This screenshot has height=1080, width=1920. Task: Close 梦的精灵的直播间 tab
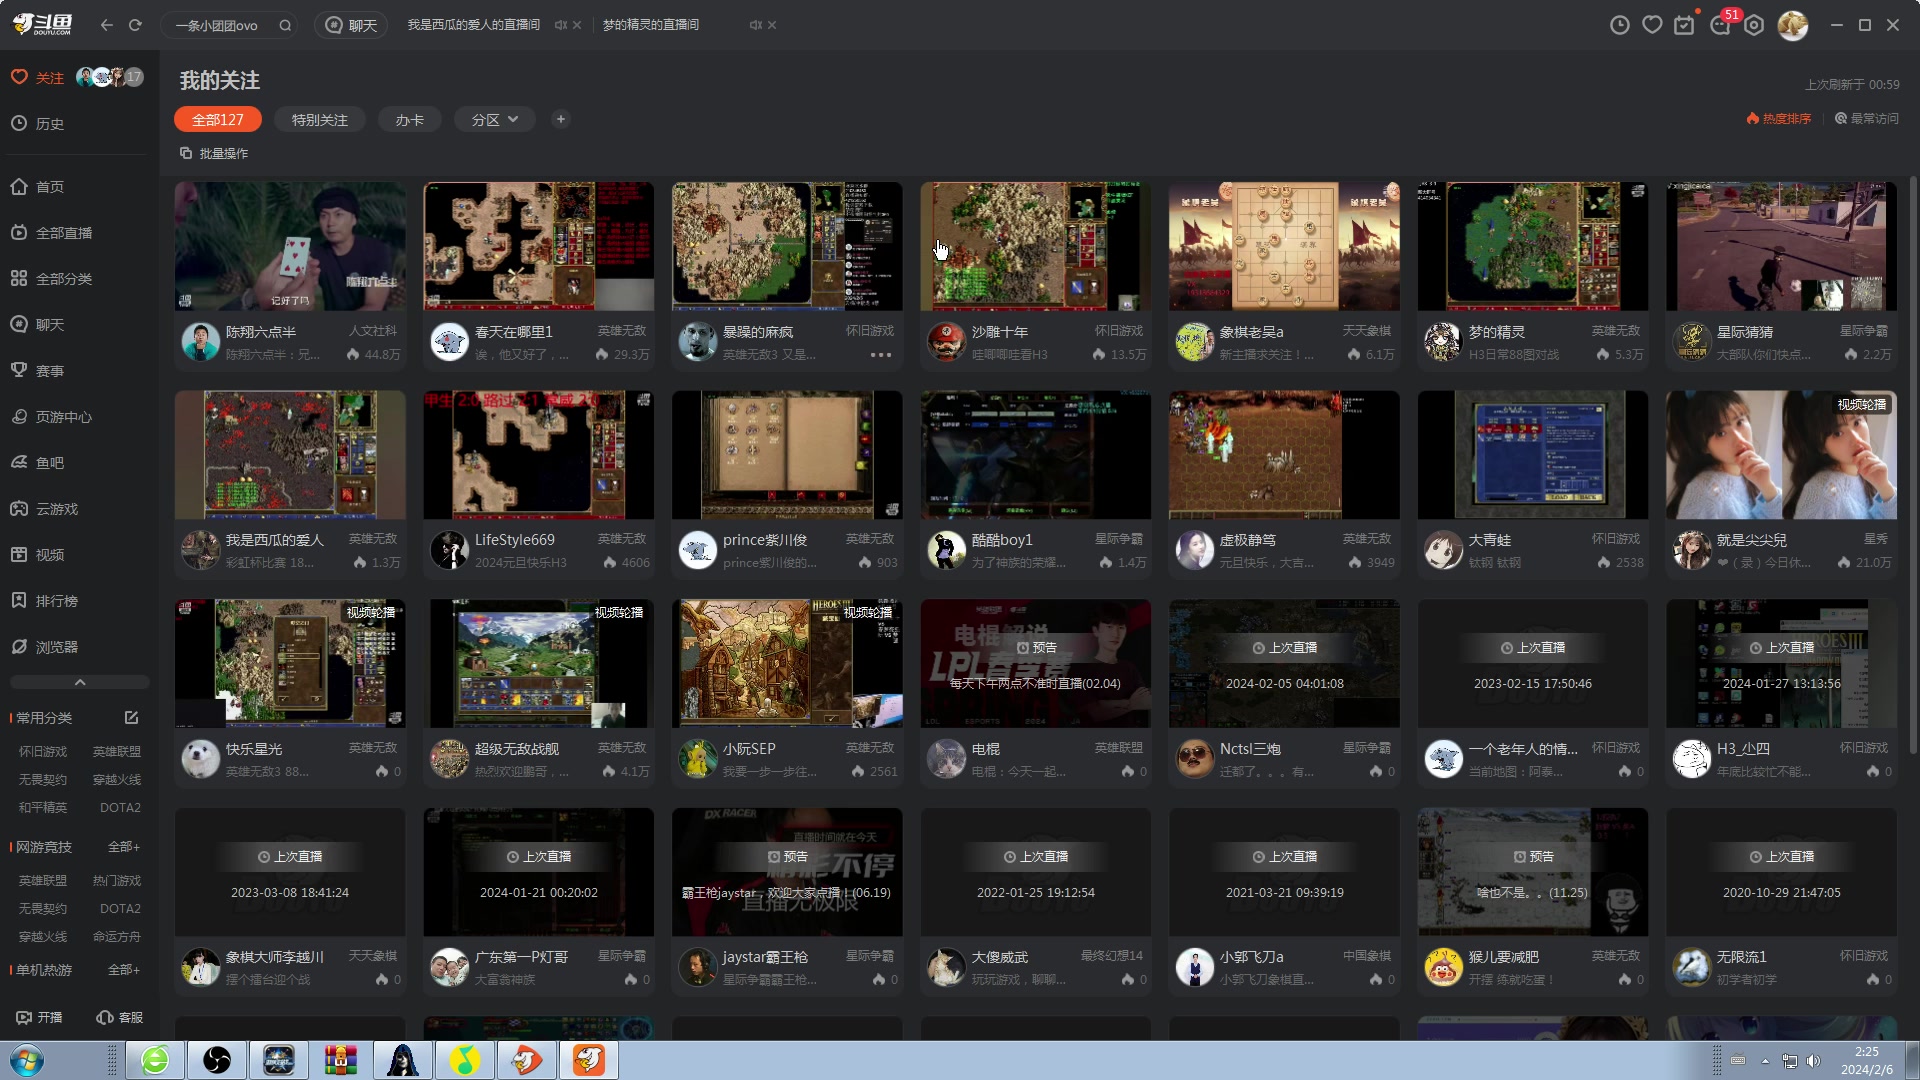(772, 25)
